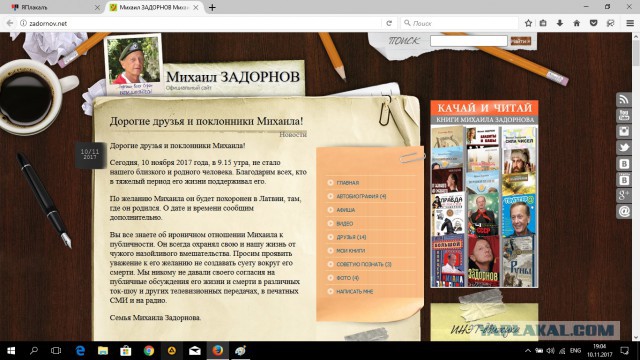The image size is (640, 360).
Task: Click the Михаил ЗАДОРНОВ site title
Action: point(233,76)
